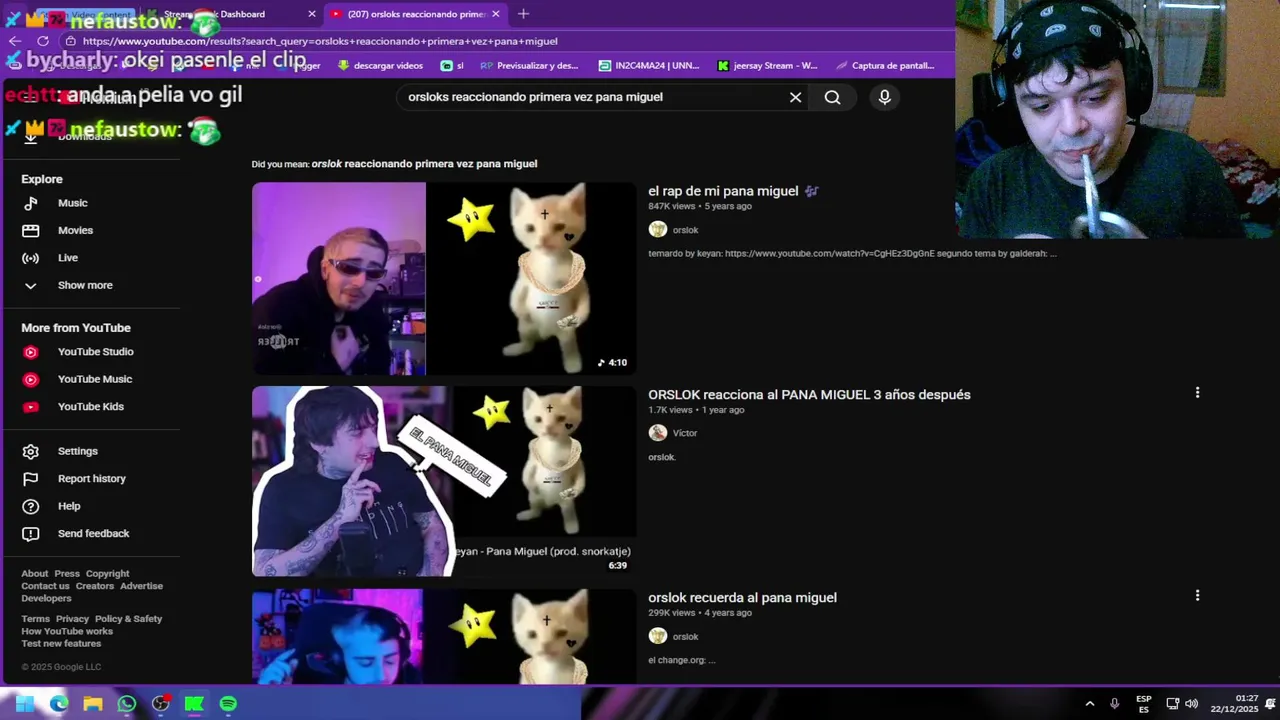
Task: Open Terms footer link
Action: [35, 619]
